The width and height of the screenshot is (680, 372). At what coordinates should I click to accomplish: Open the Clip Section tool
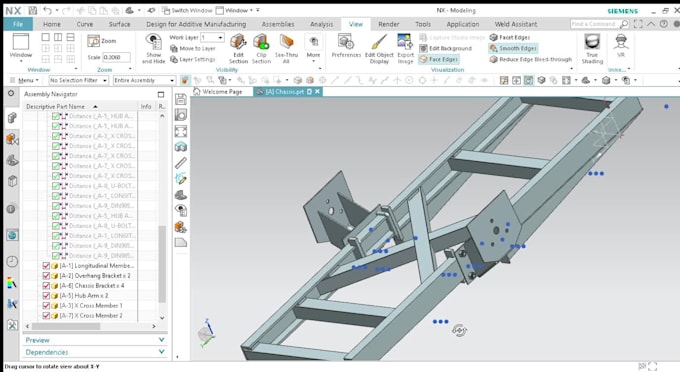(x=261, y=49)
